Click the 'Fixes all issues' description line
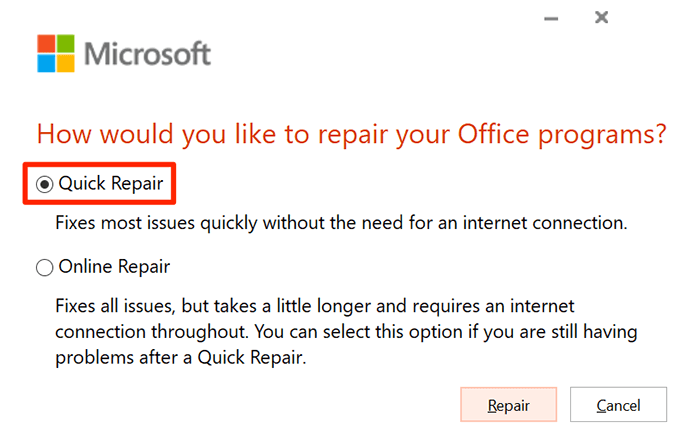This screenshot has width=680, height=434. click(x=334, y=306)
